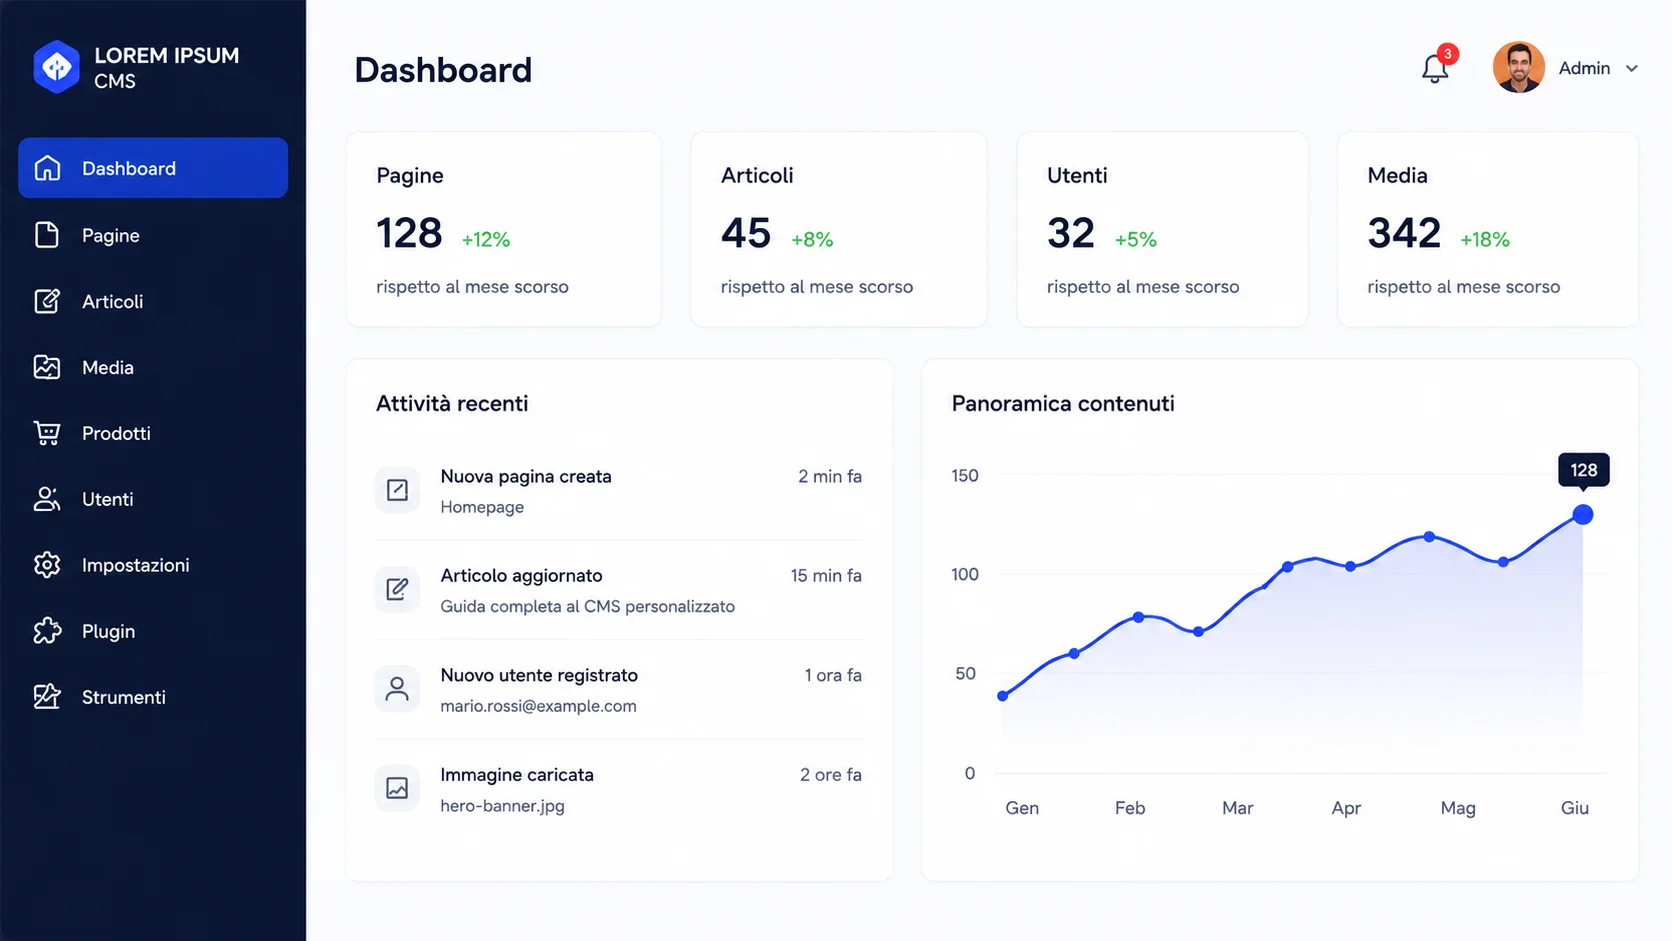The height and width of the screenshot is (941, 1672).
Task: Open the Admin user menu label
Action: 1584,68
